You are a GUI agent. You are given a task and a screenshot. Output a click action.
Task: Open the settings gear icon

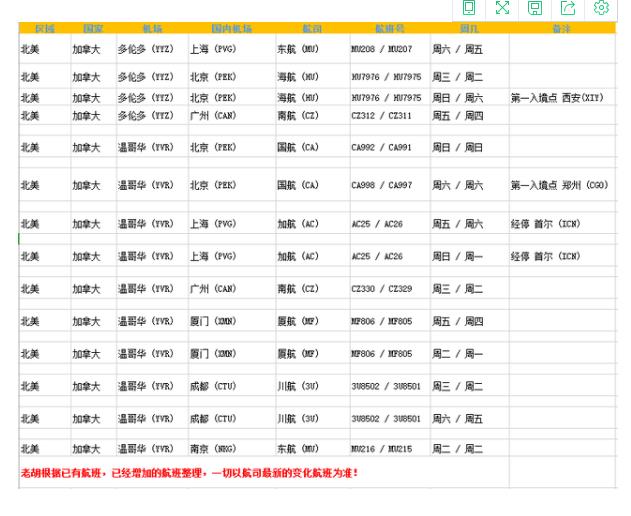(x=601, y=7)
